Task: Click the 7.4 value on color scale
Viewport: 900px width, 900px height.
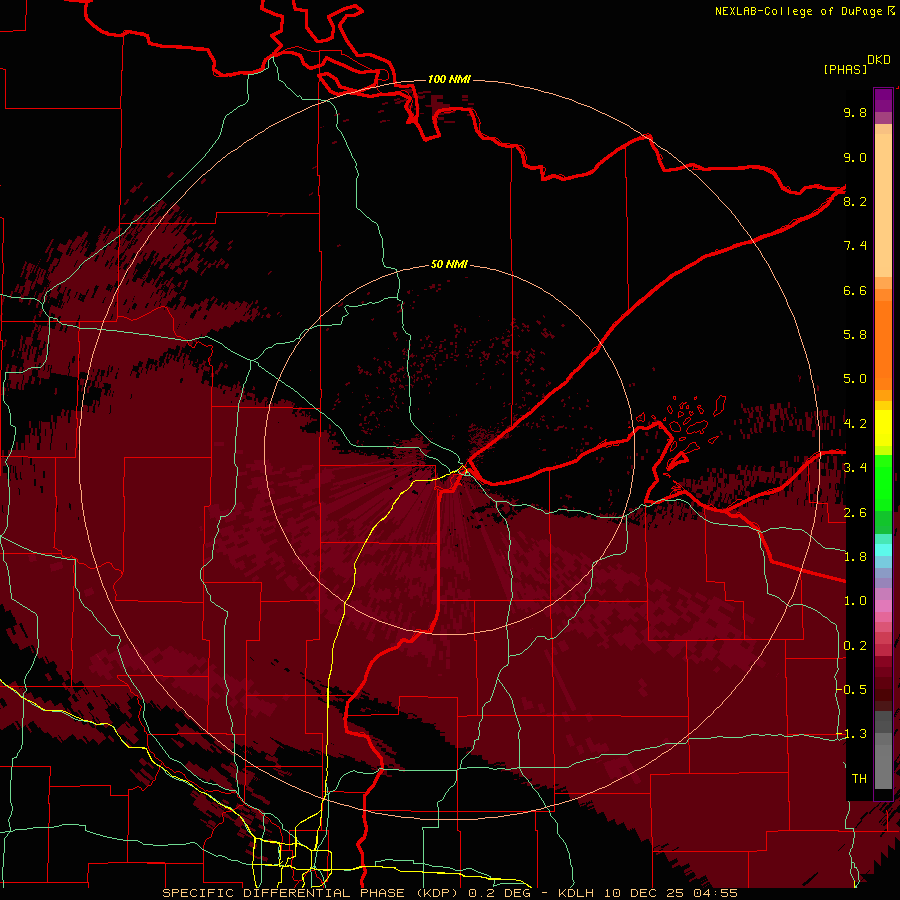Action: click(x=855, y=246)
